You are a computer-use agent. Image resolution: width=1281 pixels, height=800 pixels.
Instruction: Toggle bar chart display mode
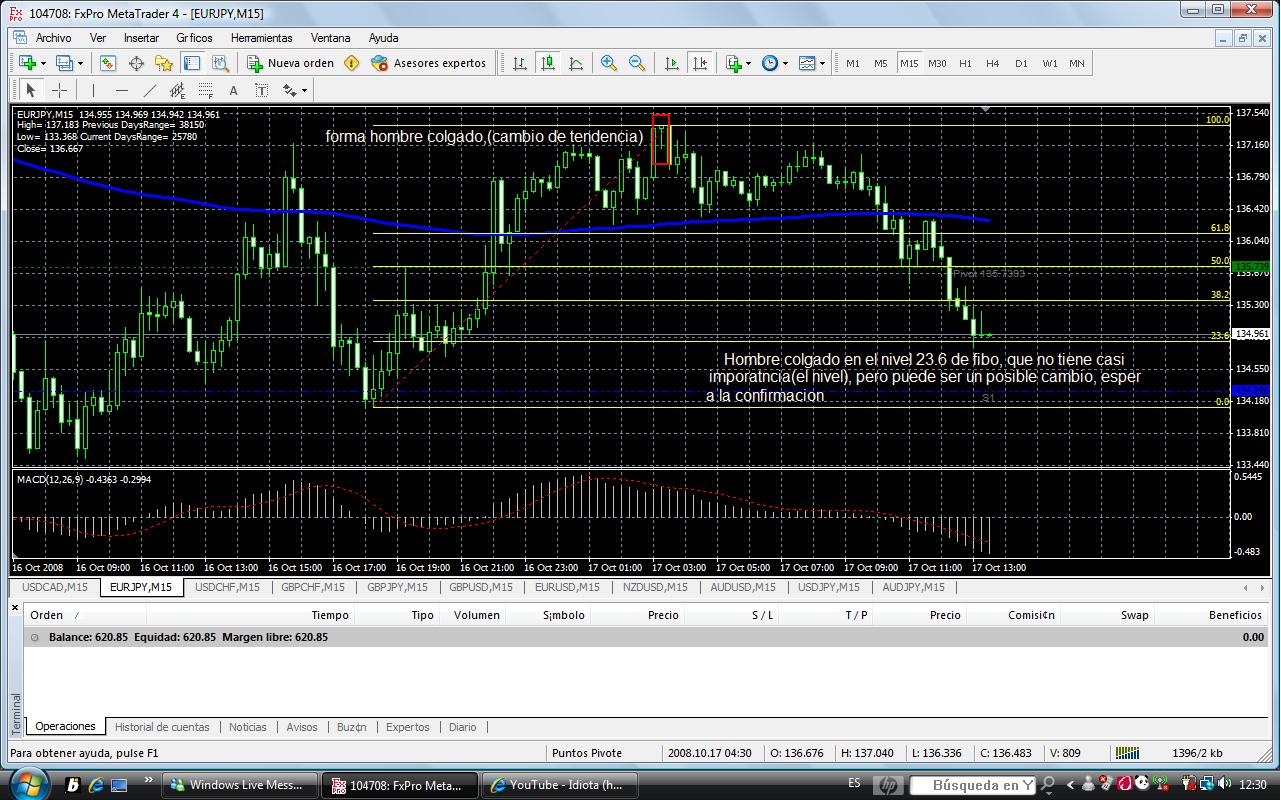point(520,63)
